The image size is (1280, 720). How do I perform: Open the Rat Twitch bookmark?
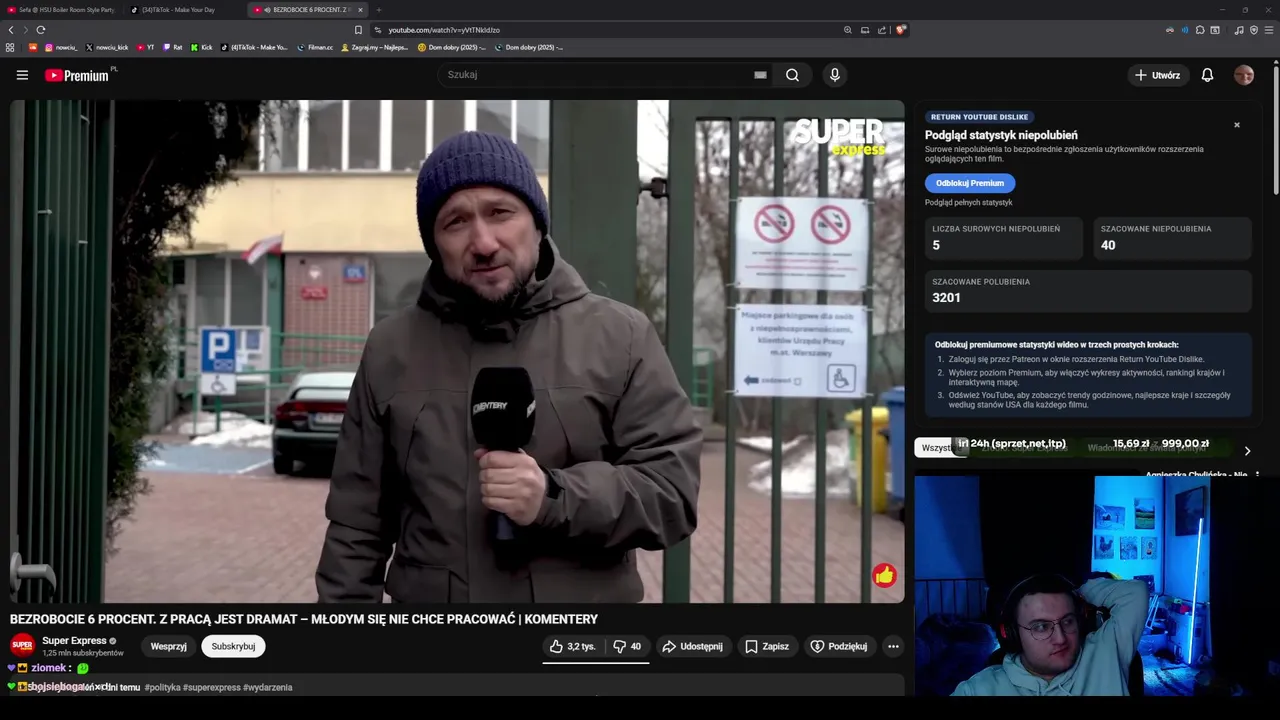[x=173, y=47]
